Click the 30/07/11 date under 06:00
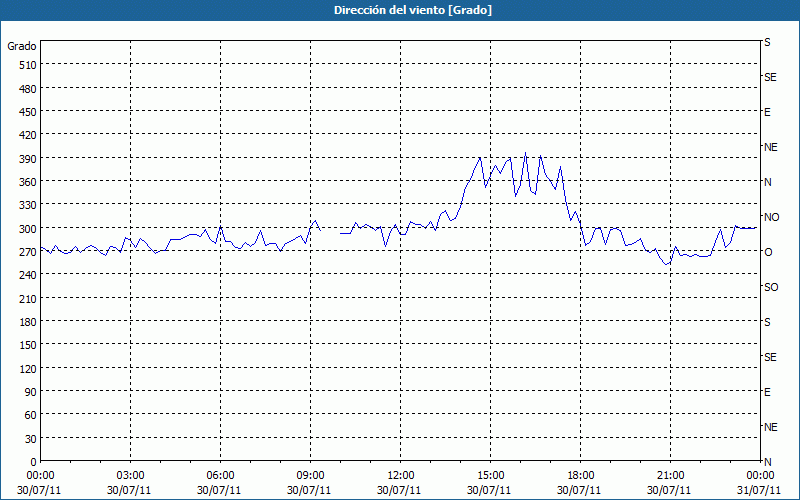Viewport: 800px width, 500px height. [219, 490]
